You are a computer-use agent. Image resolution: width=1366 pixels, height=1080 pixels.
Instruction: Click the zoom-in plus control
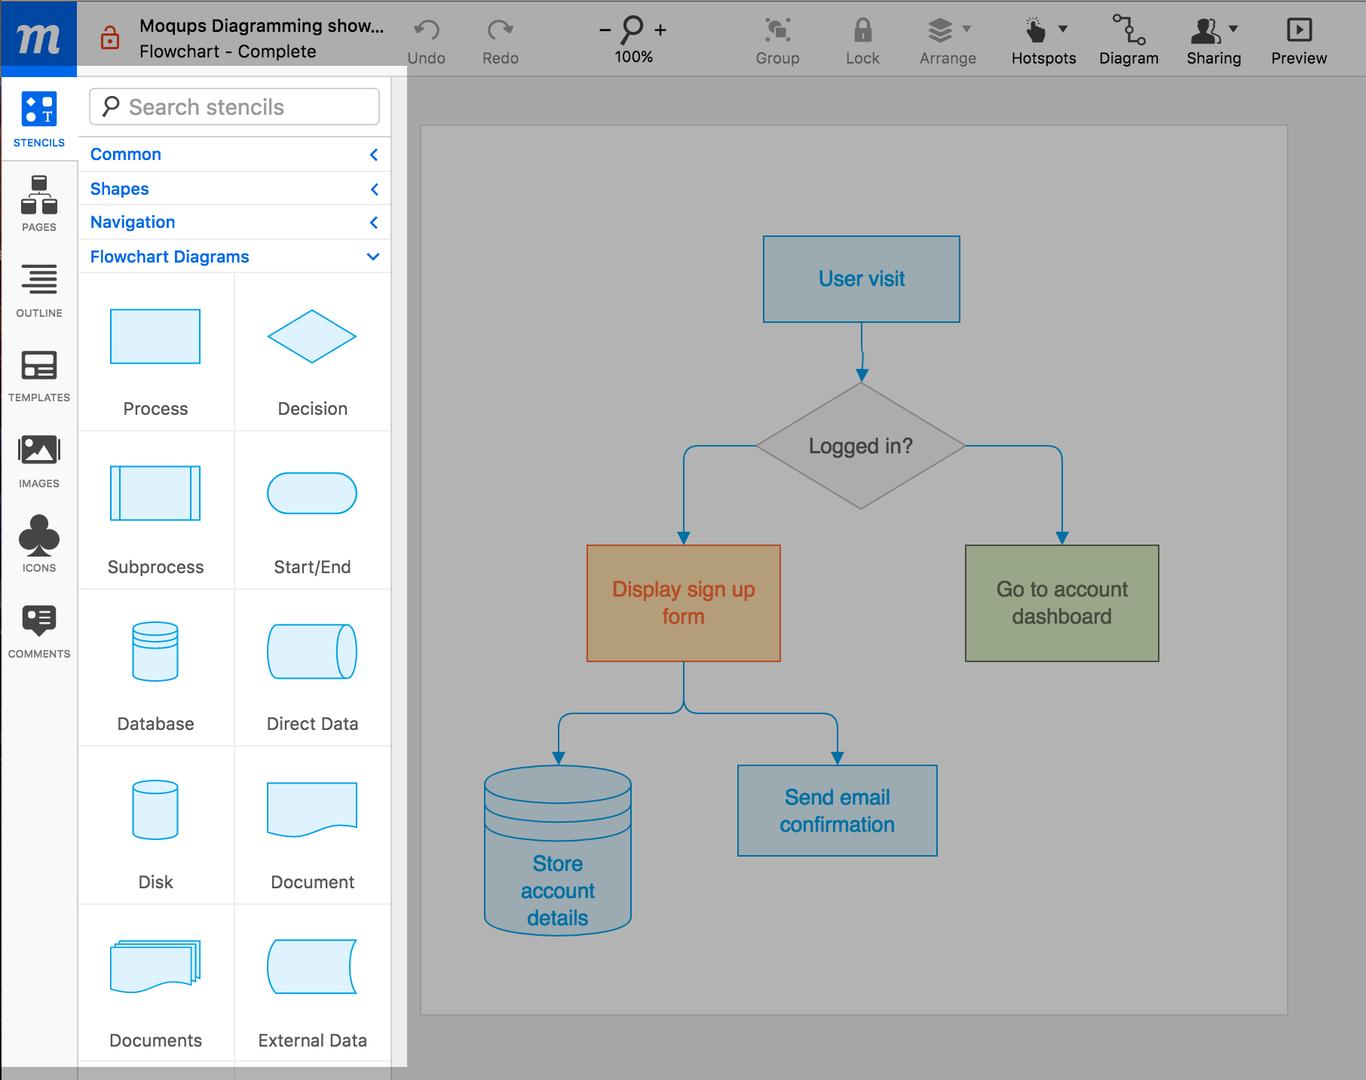click(660, 30)
